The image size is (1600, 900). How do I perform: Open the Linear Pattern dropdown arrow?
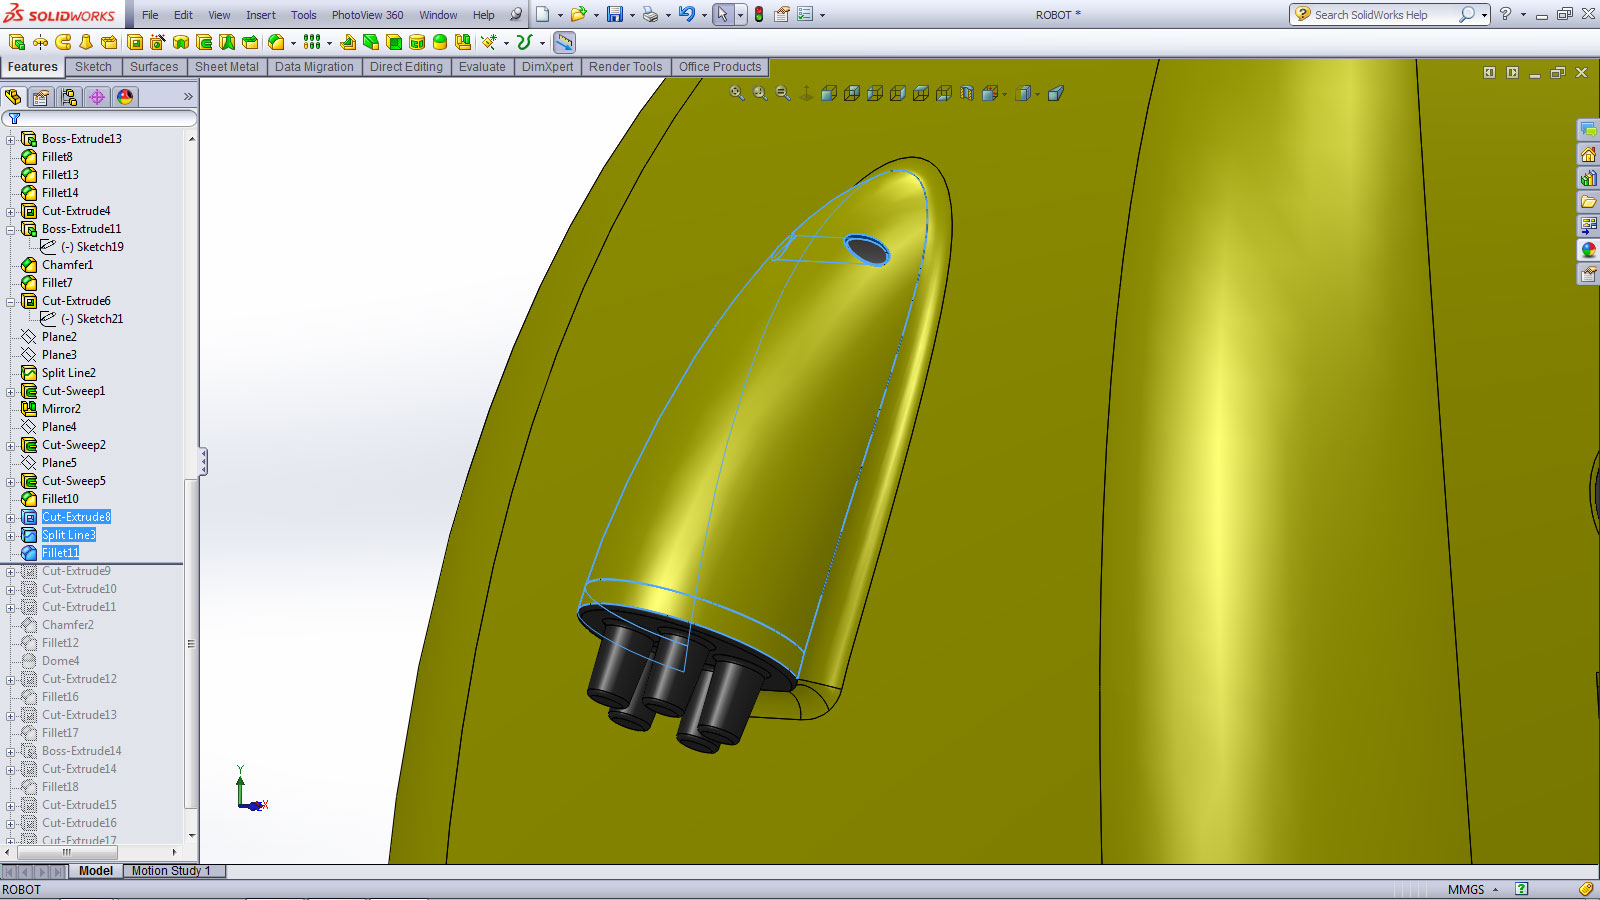pos(329,43)
